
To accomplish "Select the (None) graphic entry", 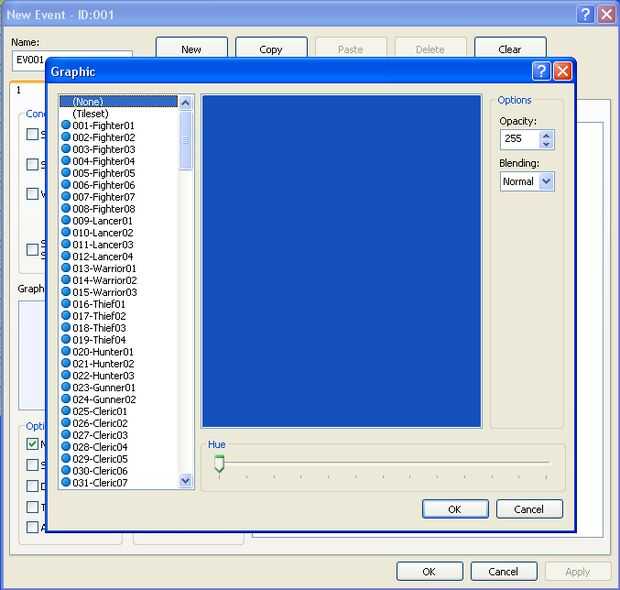I will pyautogui.click(x=119, y=102).
